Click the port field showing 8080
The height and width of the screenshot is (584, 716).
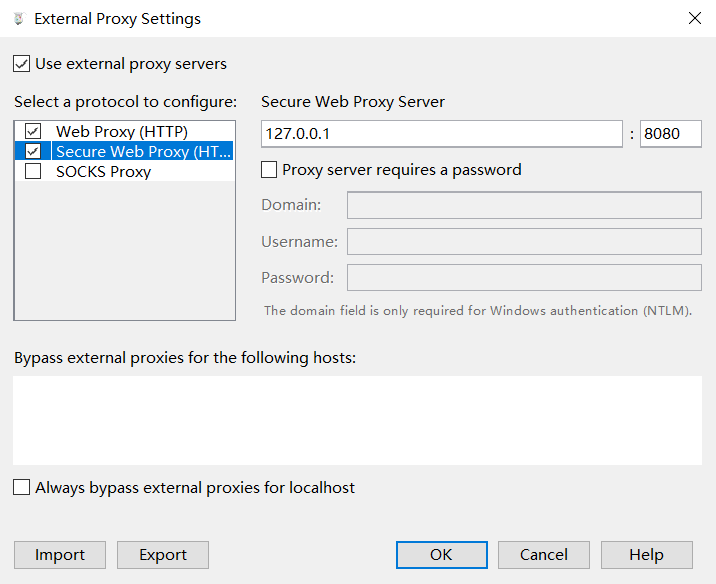[x=670, y=134]
